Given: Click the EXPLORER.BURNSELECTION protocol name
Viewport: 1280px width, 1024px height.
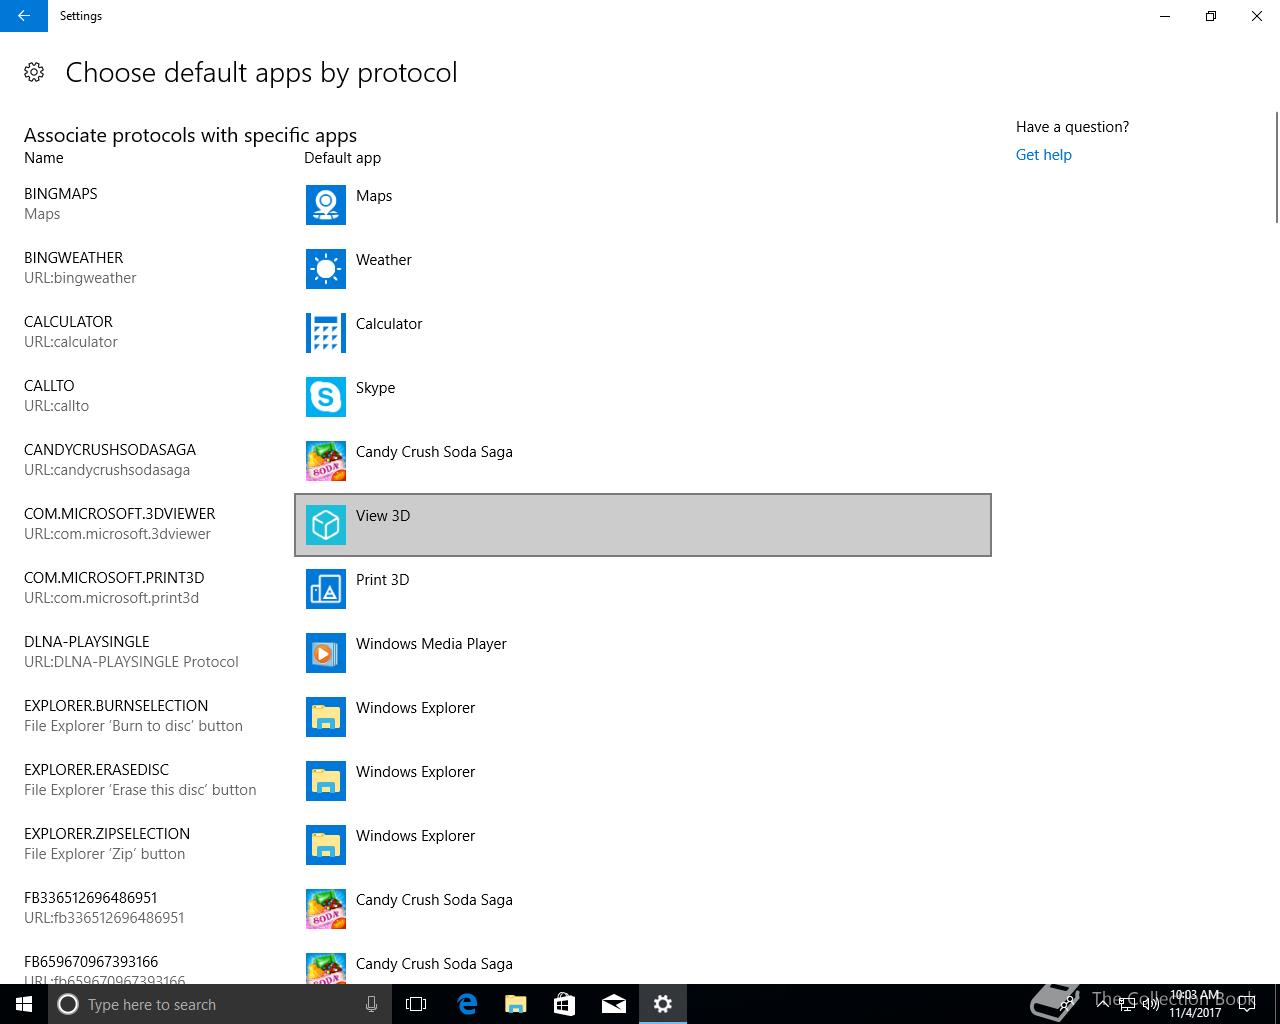Looking at the screenshot, I should coord(116,706).
